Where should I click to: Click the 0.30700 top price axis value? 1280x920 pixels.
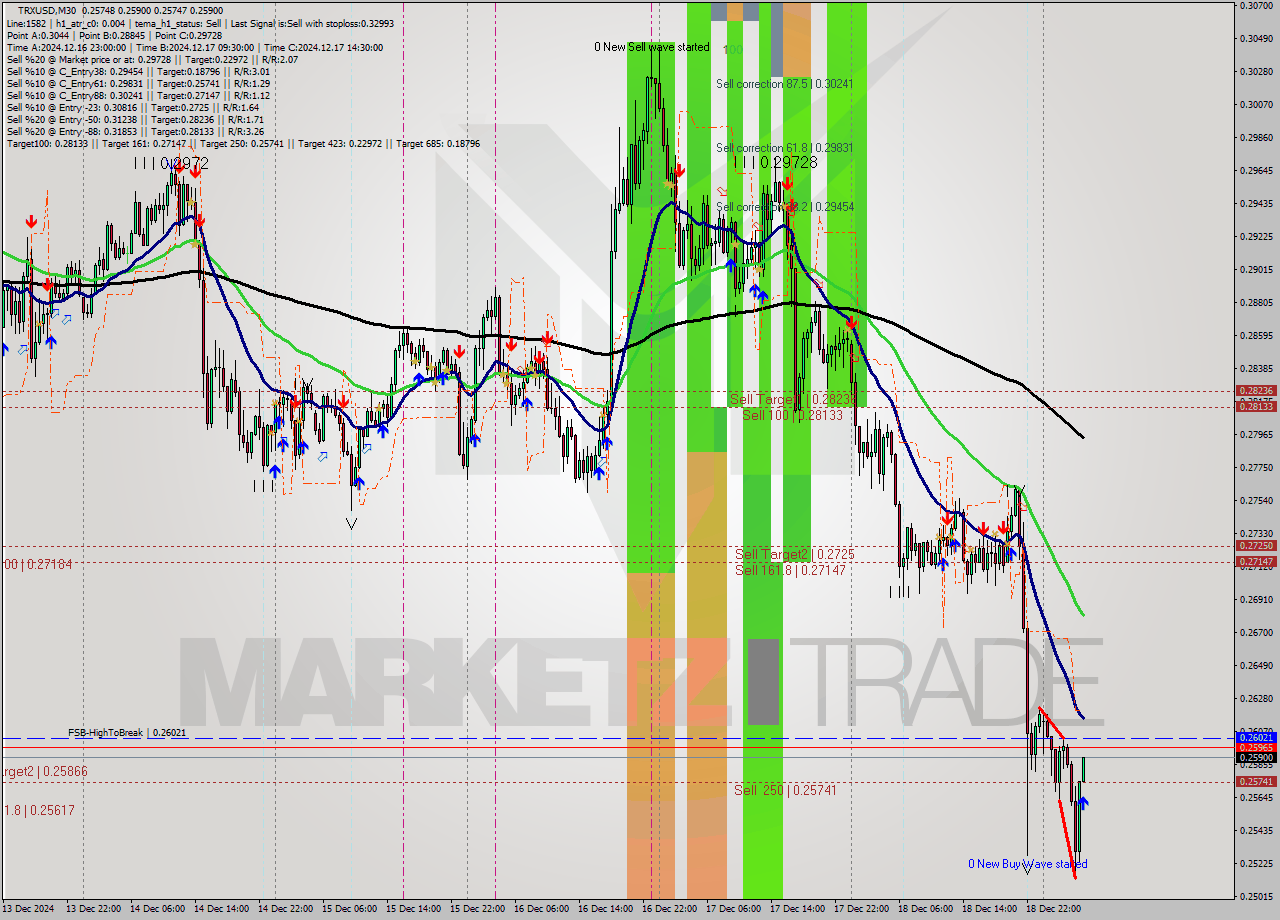coord(1256,6)
